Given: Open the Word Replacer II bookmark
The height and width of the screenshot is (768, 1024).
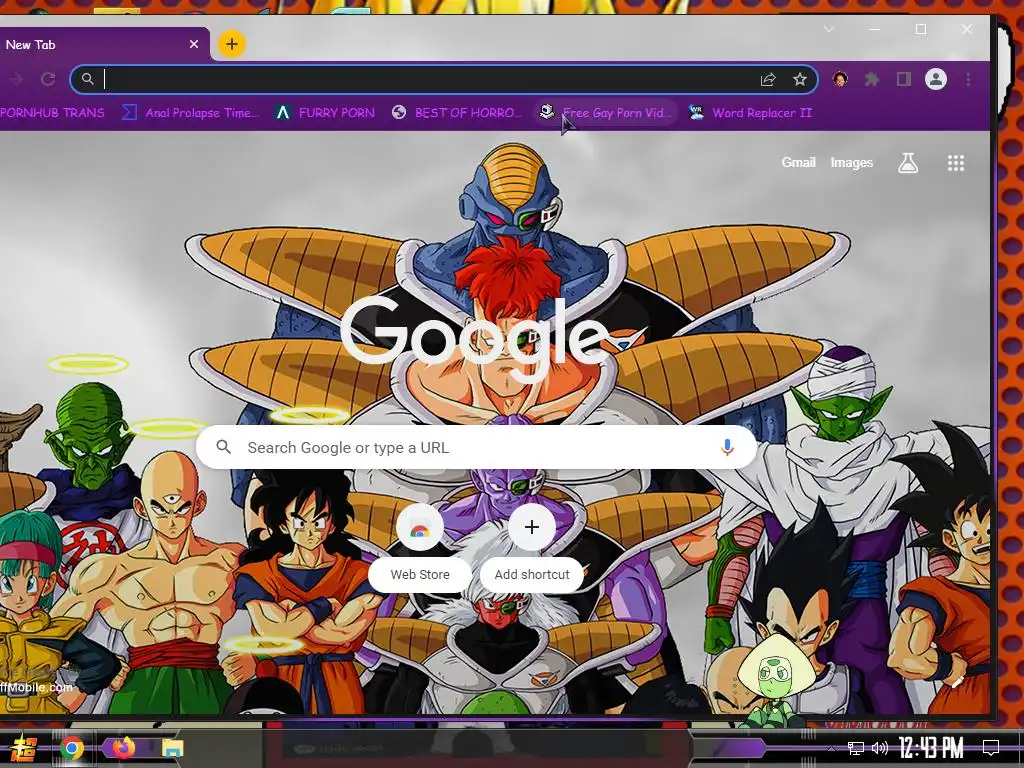Looking at the screenshot, I should (750, 113).
